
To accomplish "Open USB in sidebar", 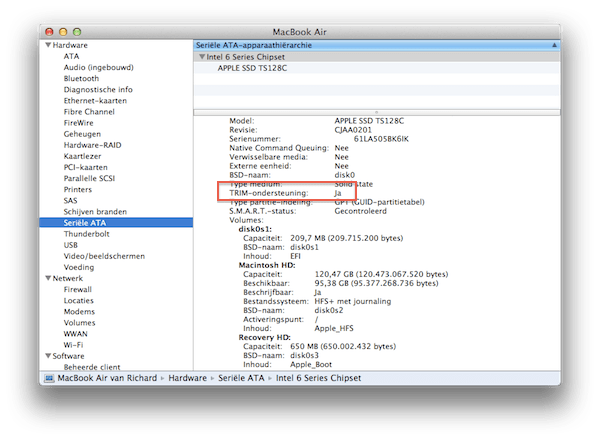I will (x=70, y=245).
